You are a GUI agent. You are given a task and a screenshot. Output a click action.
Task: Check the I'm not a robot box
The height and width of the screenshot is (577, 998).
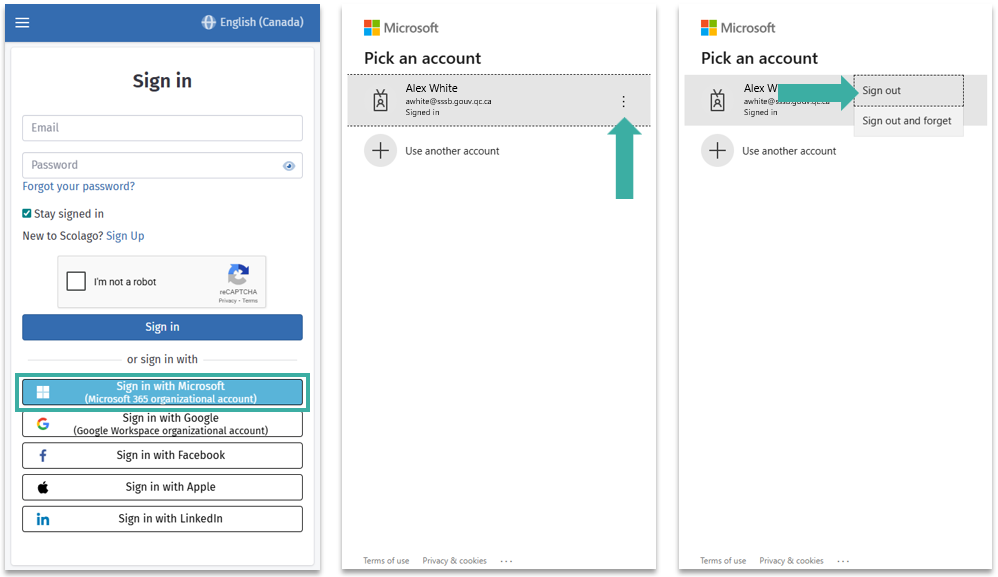coord(76,281)
